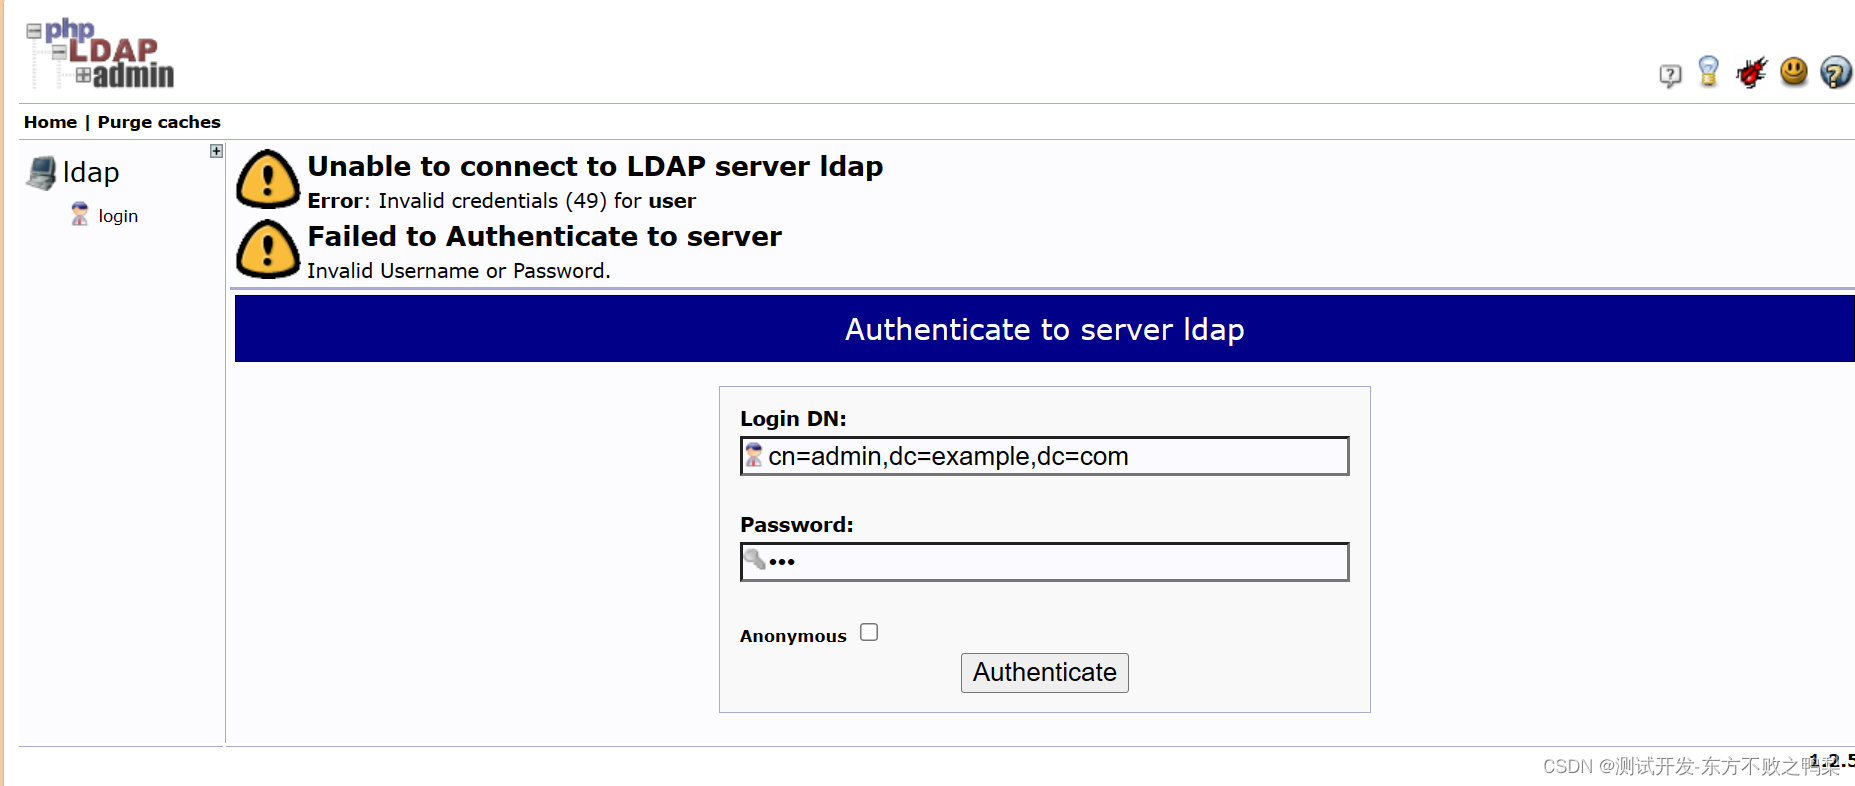Focus the Password input field
This screenshot has width=1855, height=786.
1045,562
